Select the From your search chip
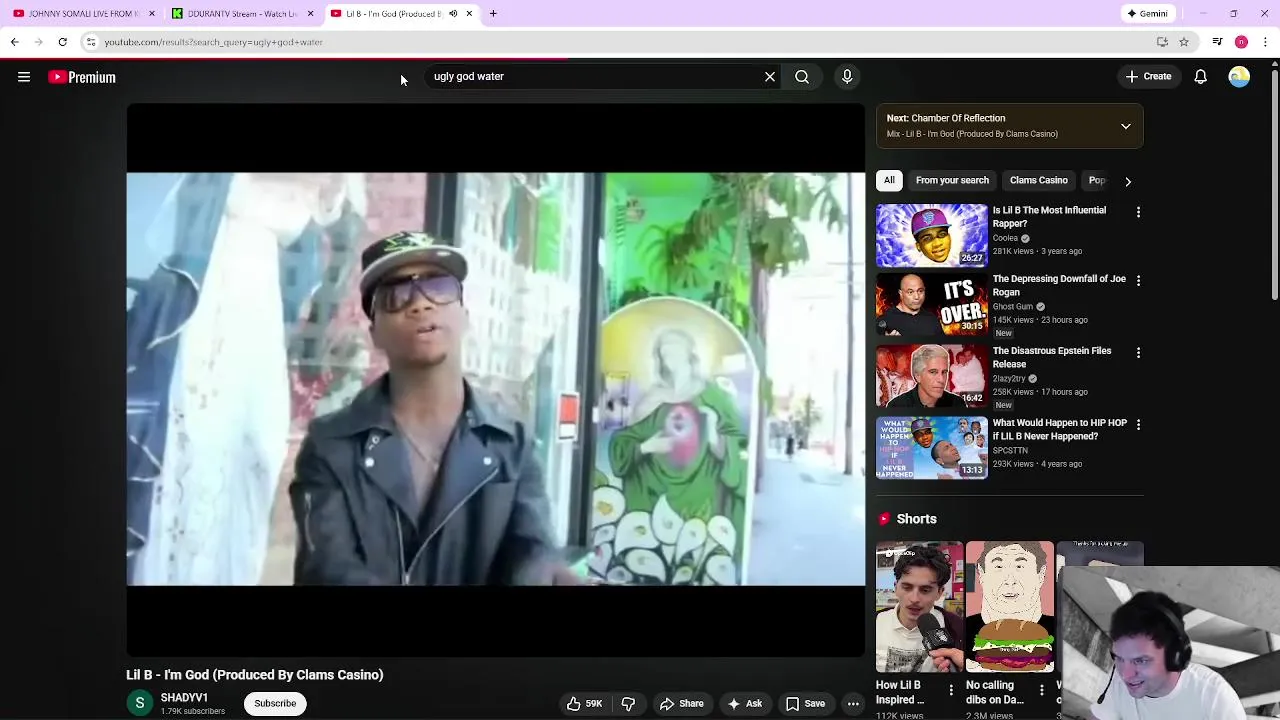1280x720 pixels. coord(952,180)
